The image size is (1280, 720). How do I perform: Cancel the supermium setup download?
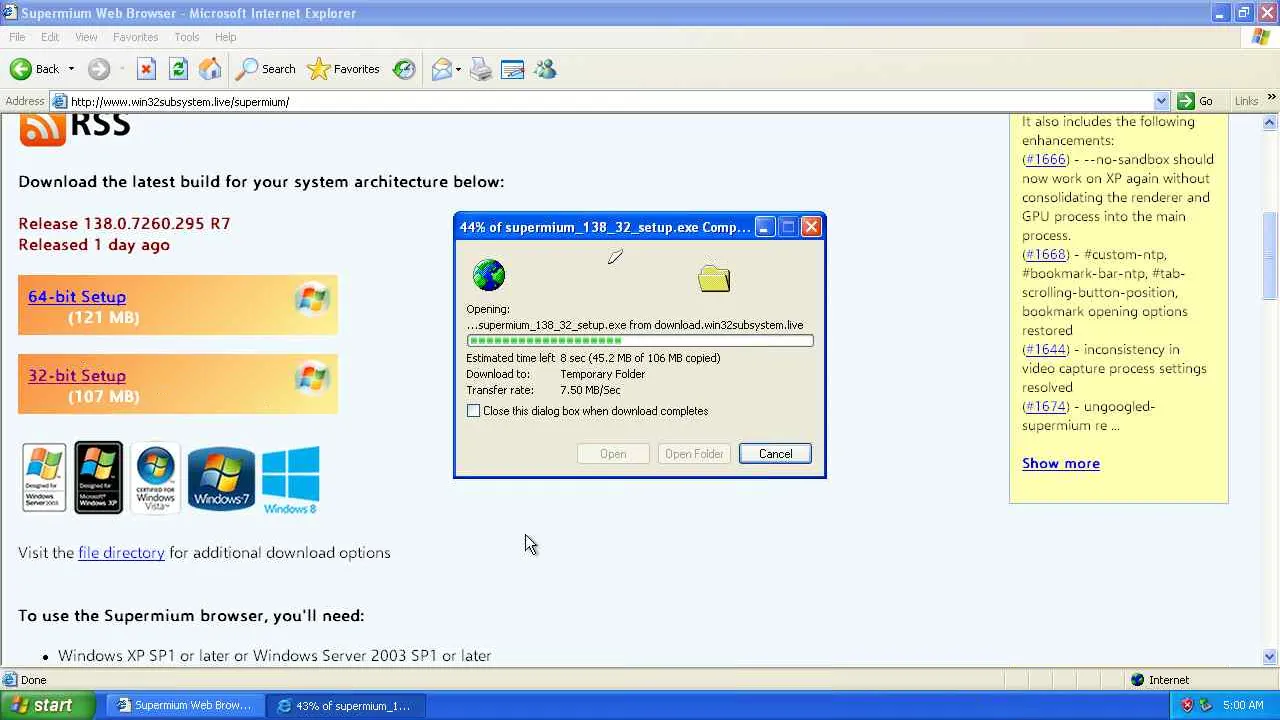[x=775, y=454]
